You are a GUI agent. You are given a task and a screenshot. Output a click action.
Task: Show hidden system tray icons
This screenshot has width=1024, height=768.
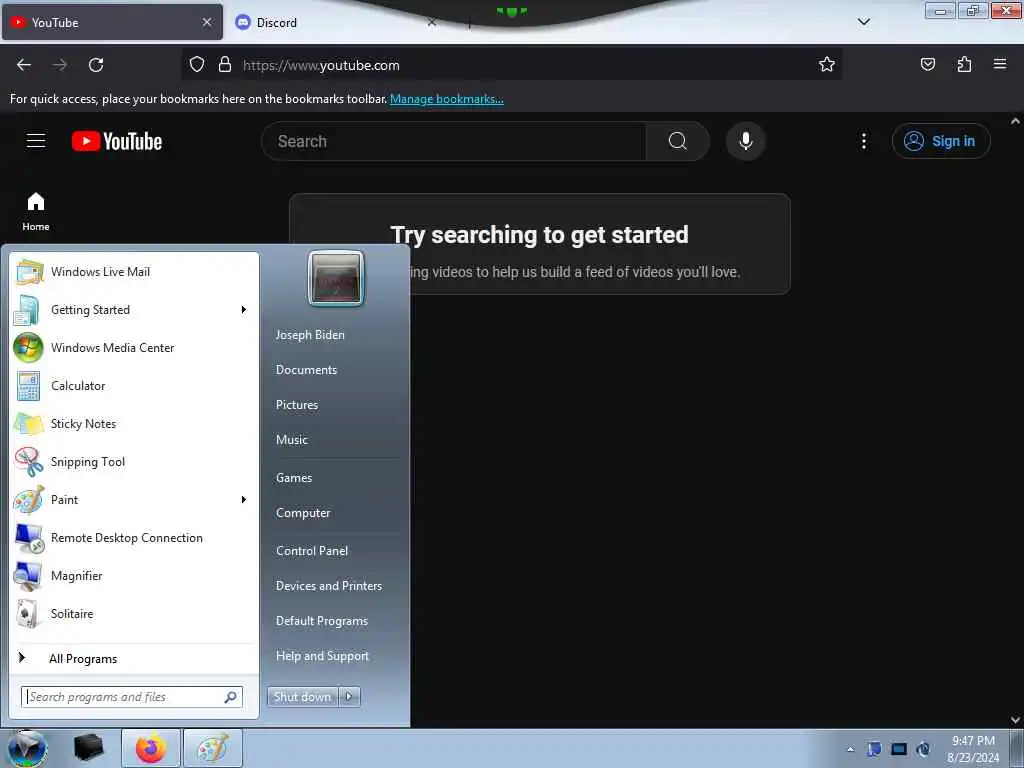tap(850, 749)
